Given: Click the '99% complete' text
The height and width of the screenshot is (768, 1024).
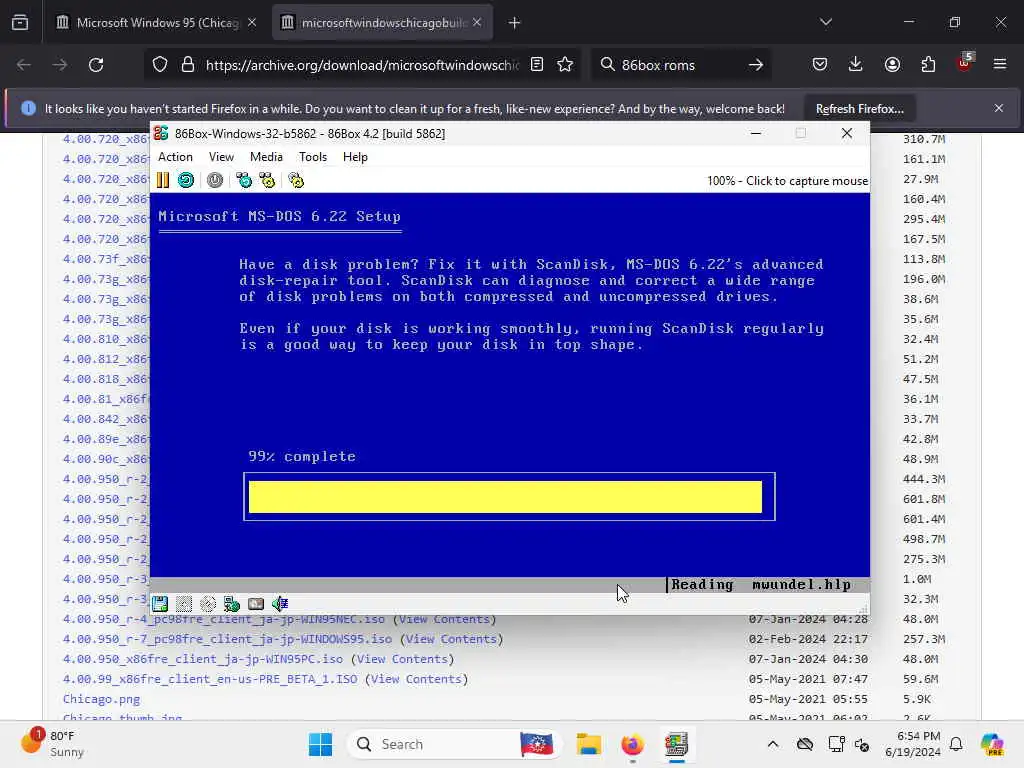Looking at the screenshot, I should coord(302,456).
